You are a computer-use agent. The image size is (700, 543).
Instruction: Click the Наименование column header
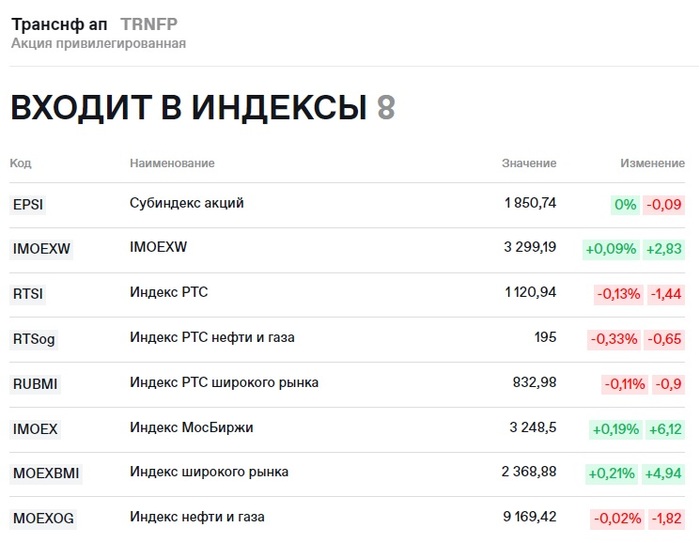(172, 163)
